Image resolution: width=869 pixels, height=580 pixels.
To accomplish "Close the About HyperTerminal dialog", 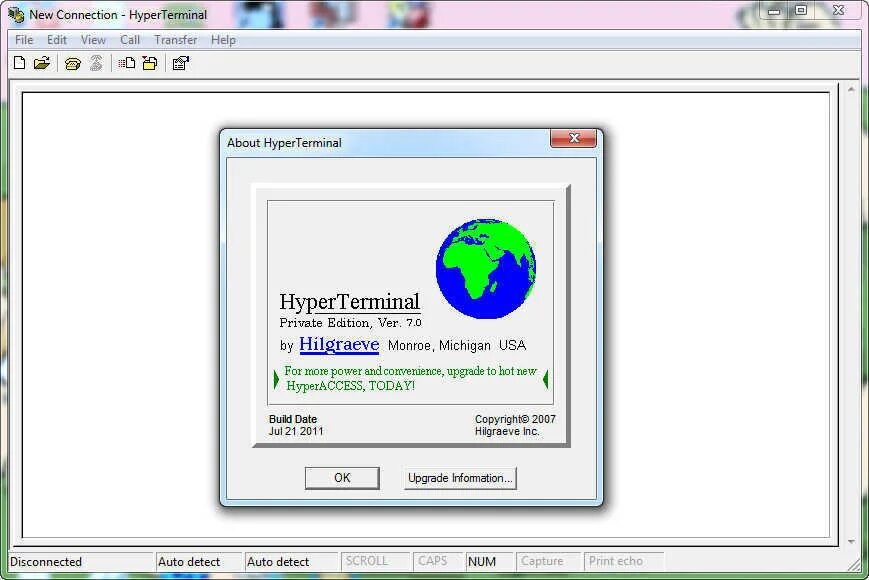I will tap(574, 138).
